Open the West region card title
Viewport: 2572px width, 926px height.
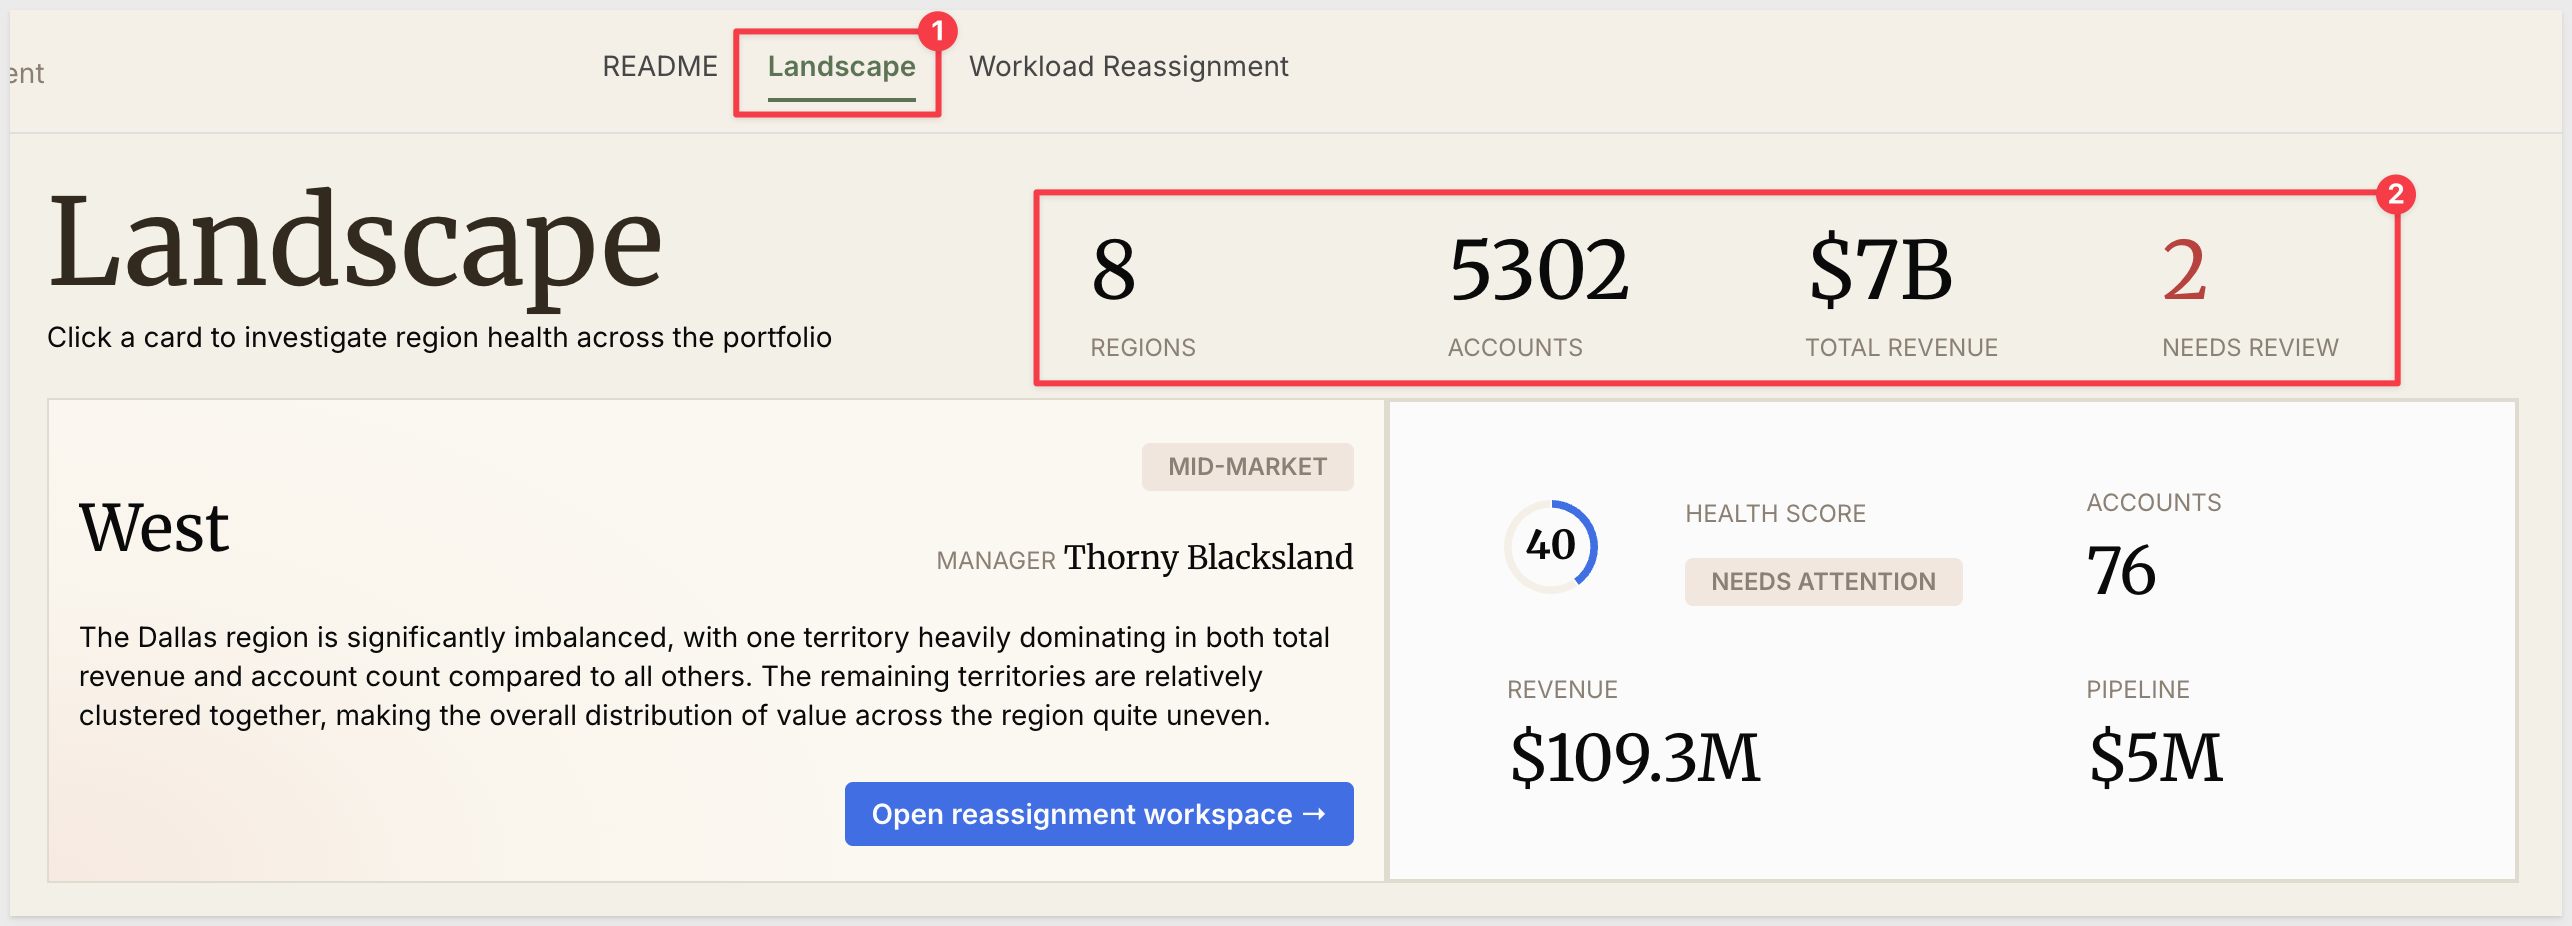point(154,527)
